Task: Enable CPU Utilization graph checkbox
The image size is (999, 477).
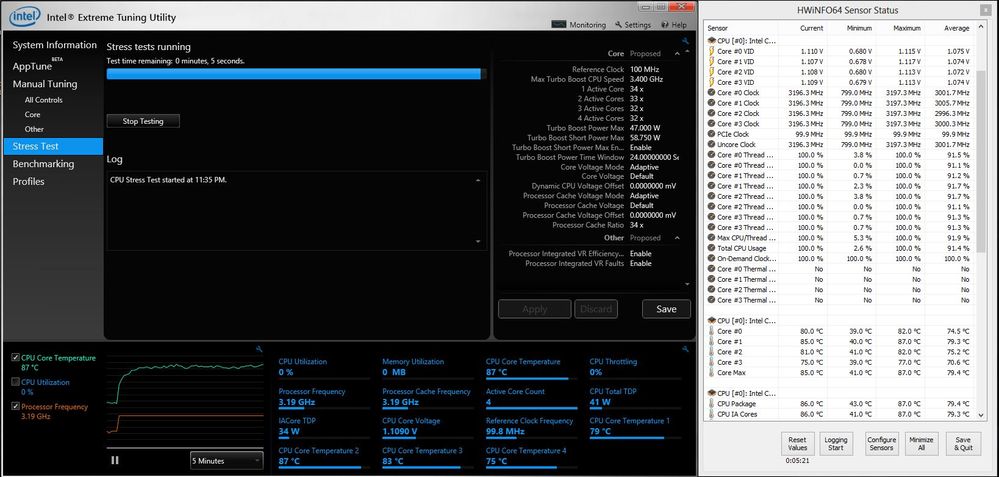Action: (x=16, y=382)
